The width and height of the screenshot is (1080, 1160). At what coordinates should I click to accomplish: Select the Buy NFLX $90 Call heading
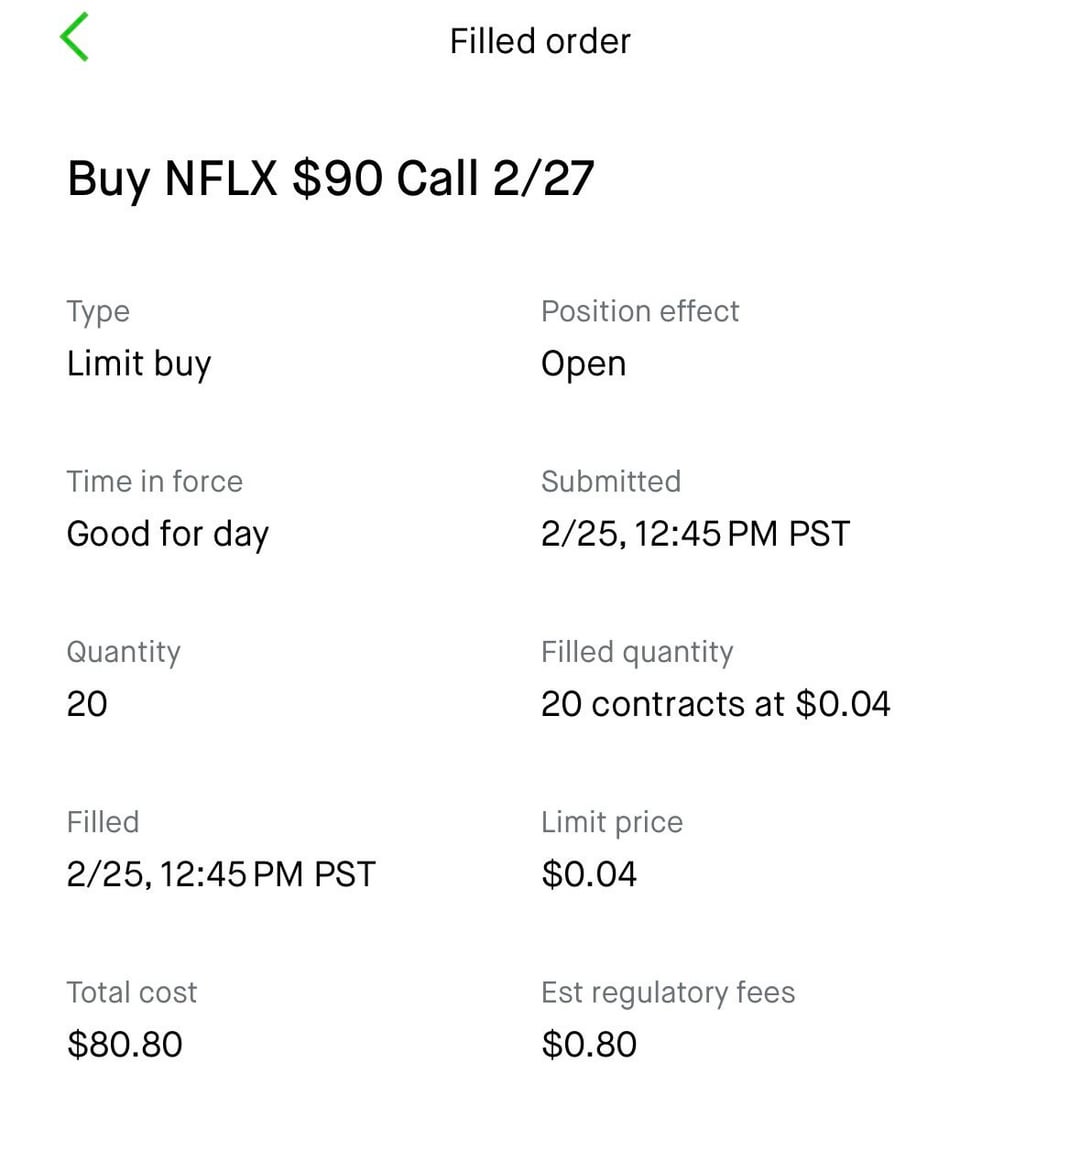click(330, 179)
